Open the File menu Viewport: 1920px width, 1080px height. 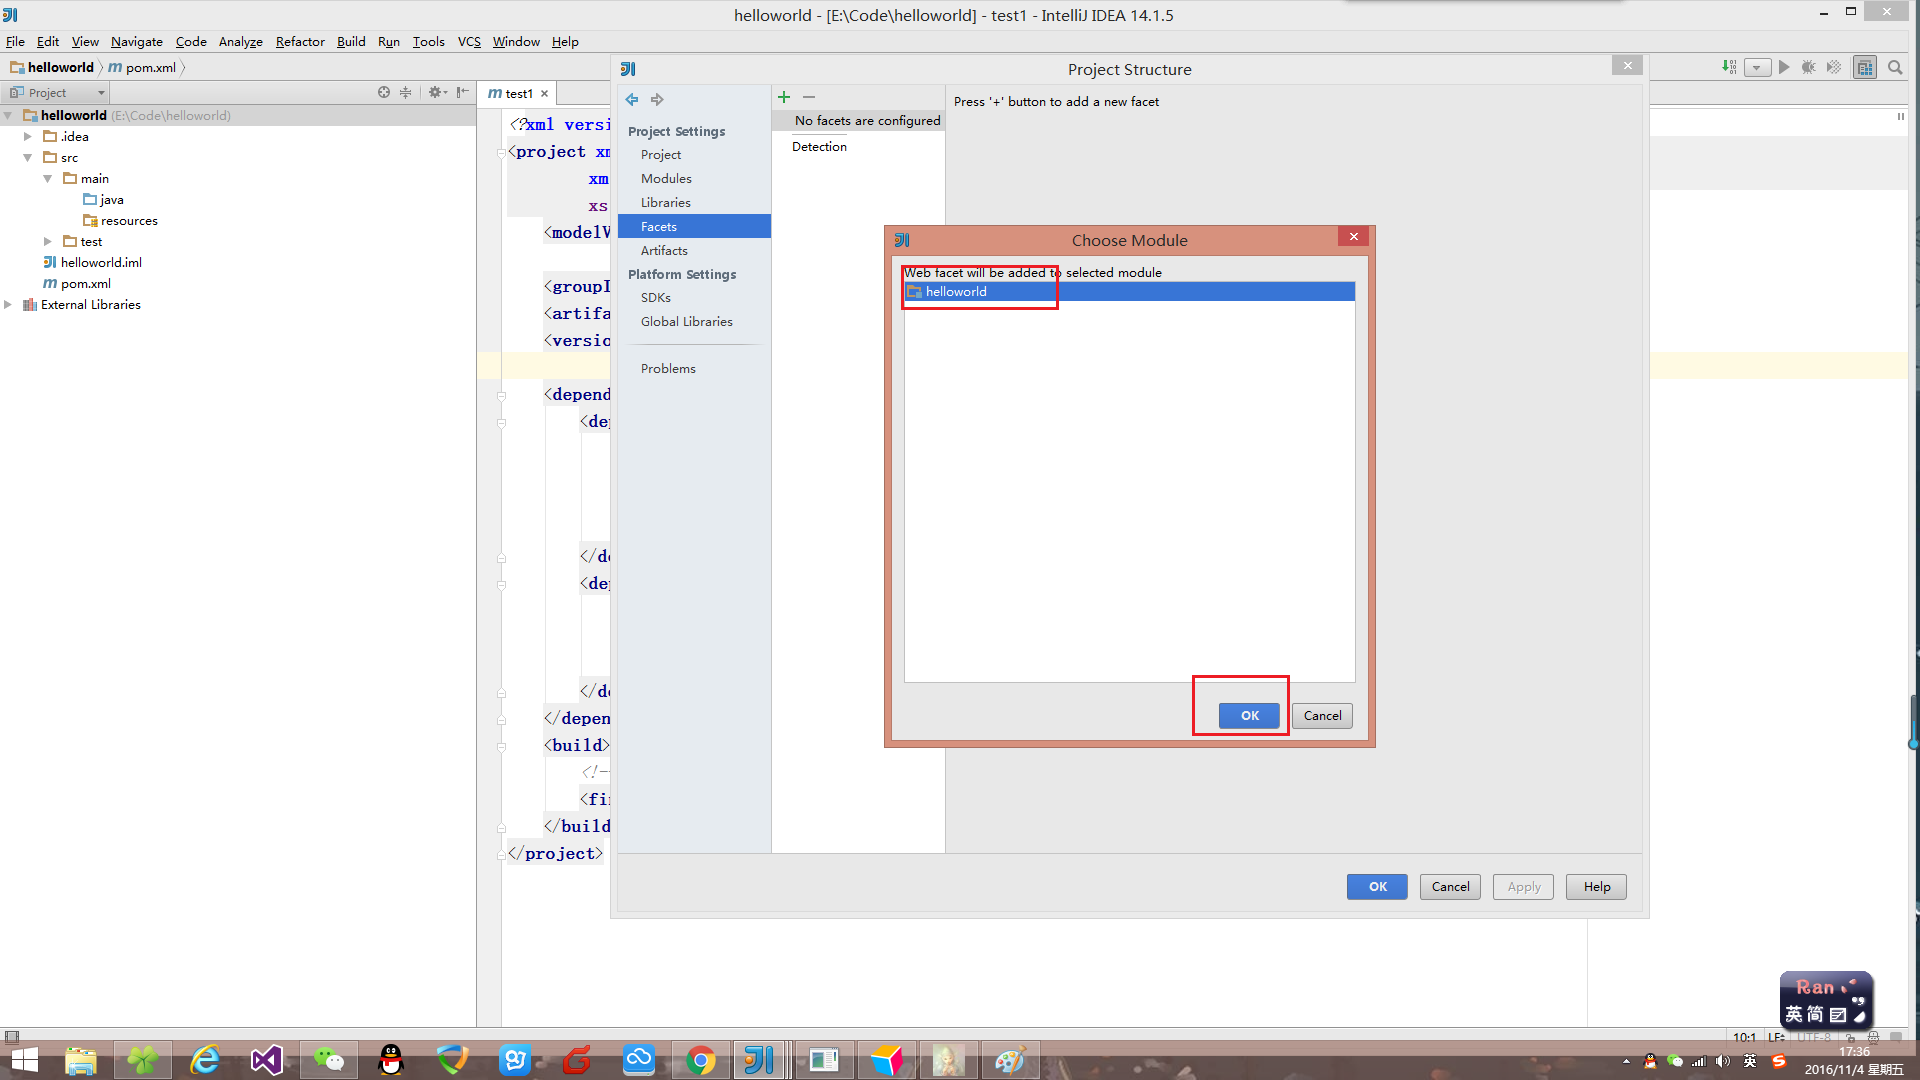coord(15,42)
